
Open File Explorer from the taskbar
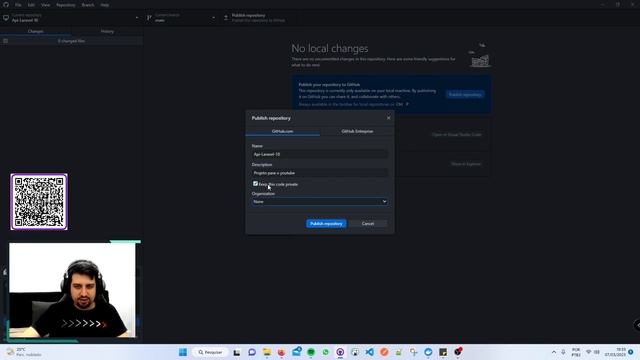click(267, 352)
